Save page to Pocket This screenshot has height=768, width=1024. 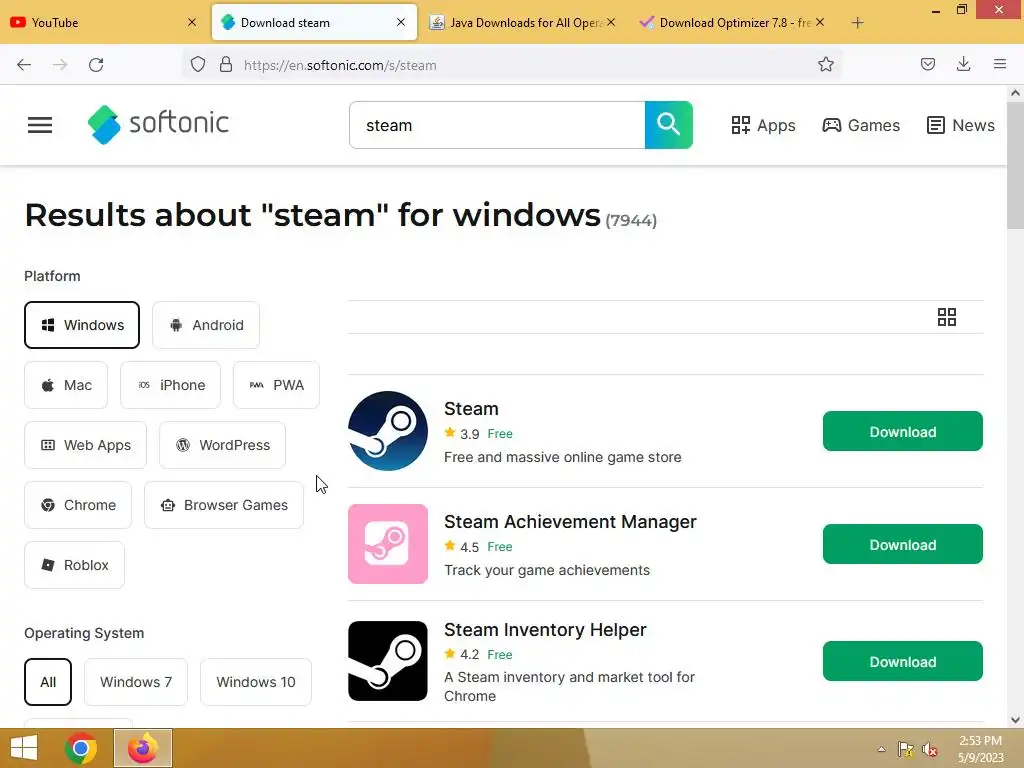927,65
